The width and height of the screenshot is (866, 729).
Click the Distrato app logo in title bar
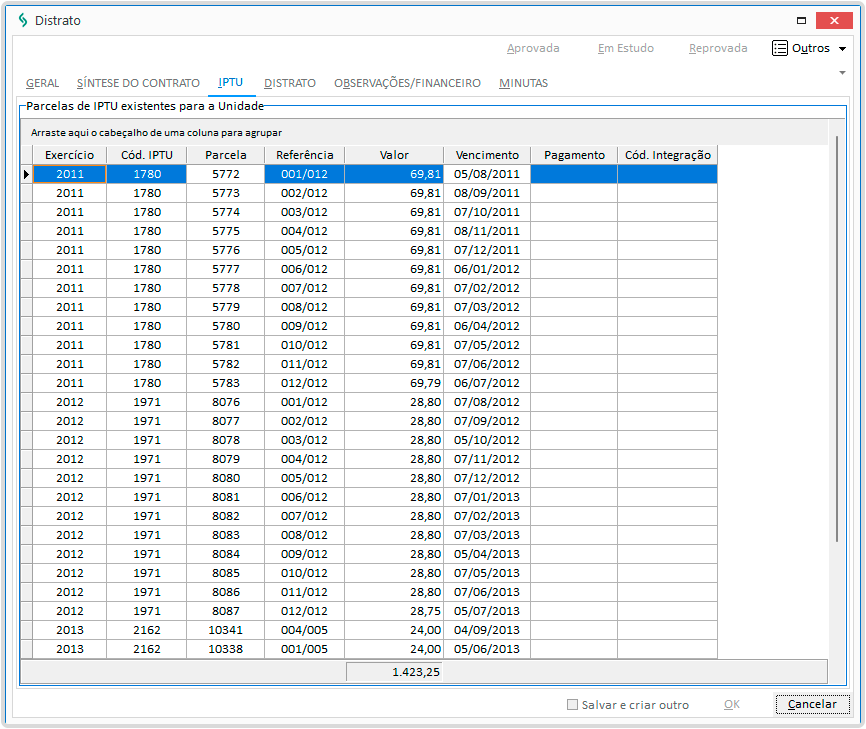click(23, 20)
